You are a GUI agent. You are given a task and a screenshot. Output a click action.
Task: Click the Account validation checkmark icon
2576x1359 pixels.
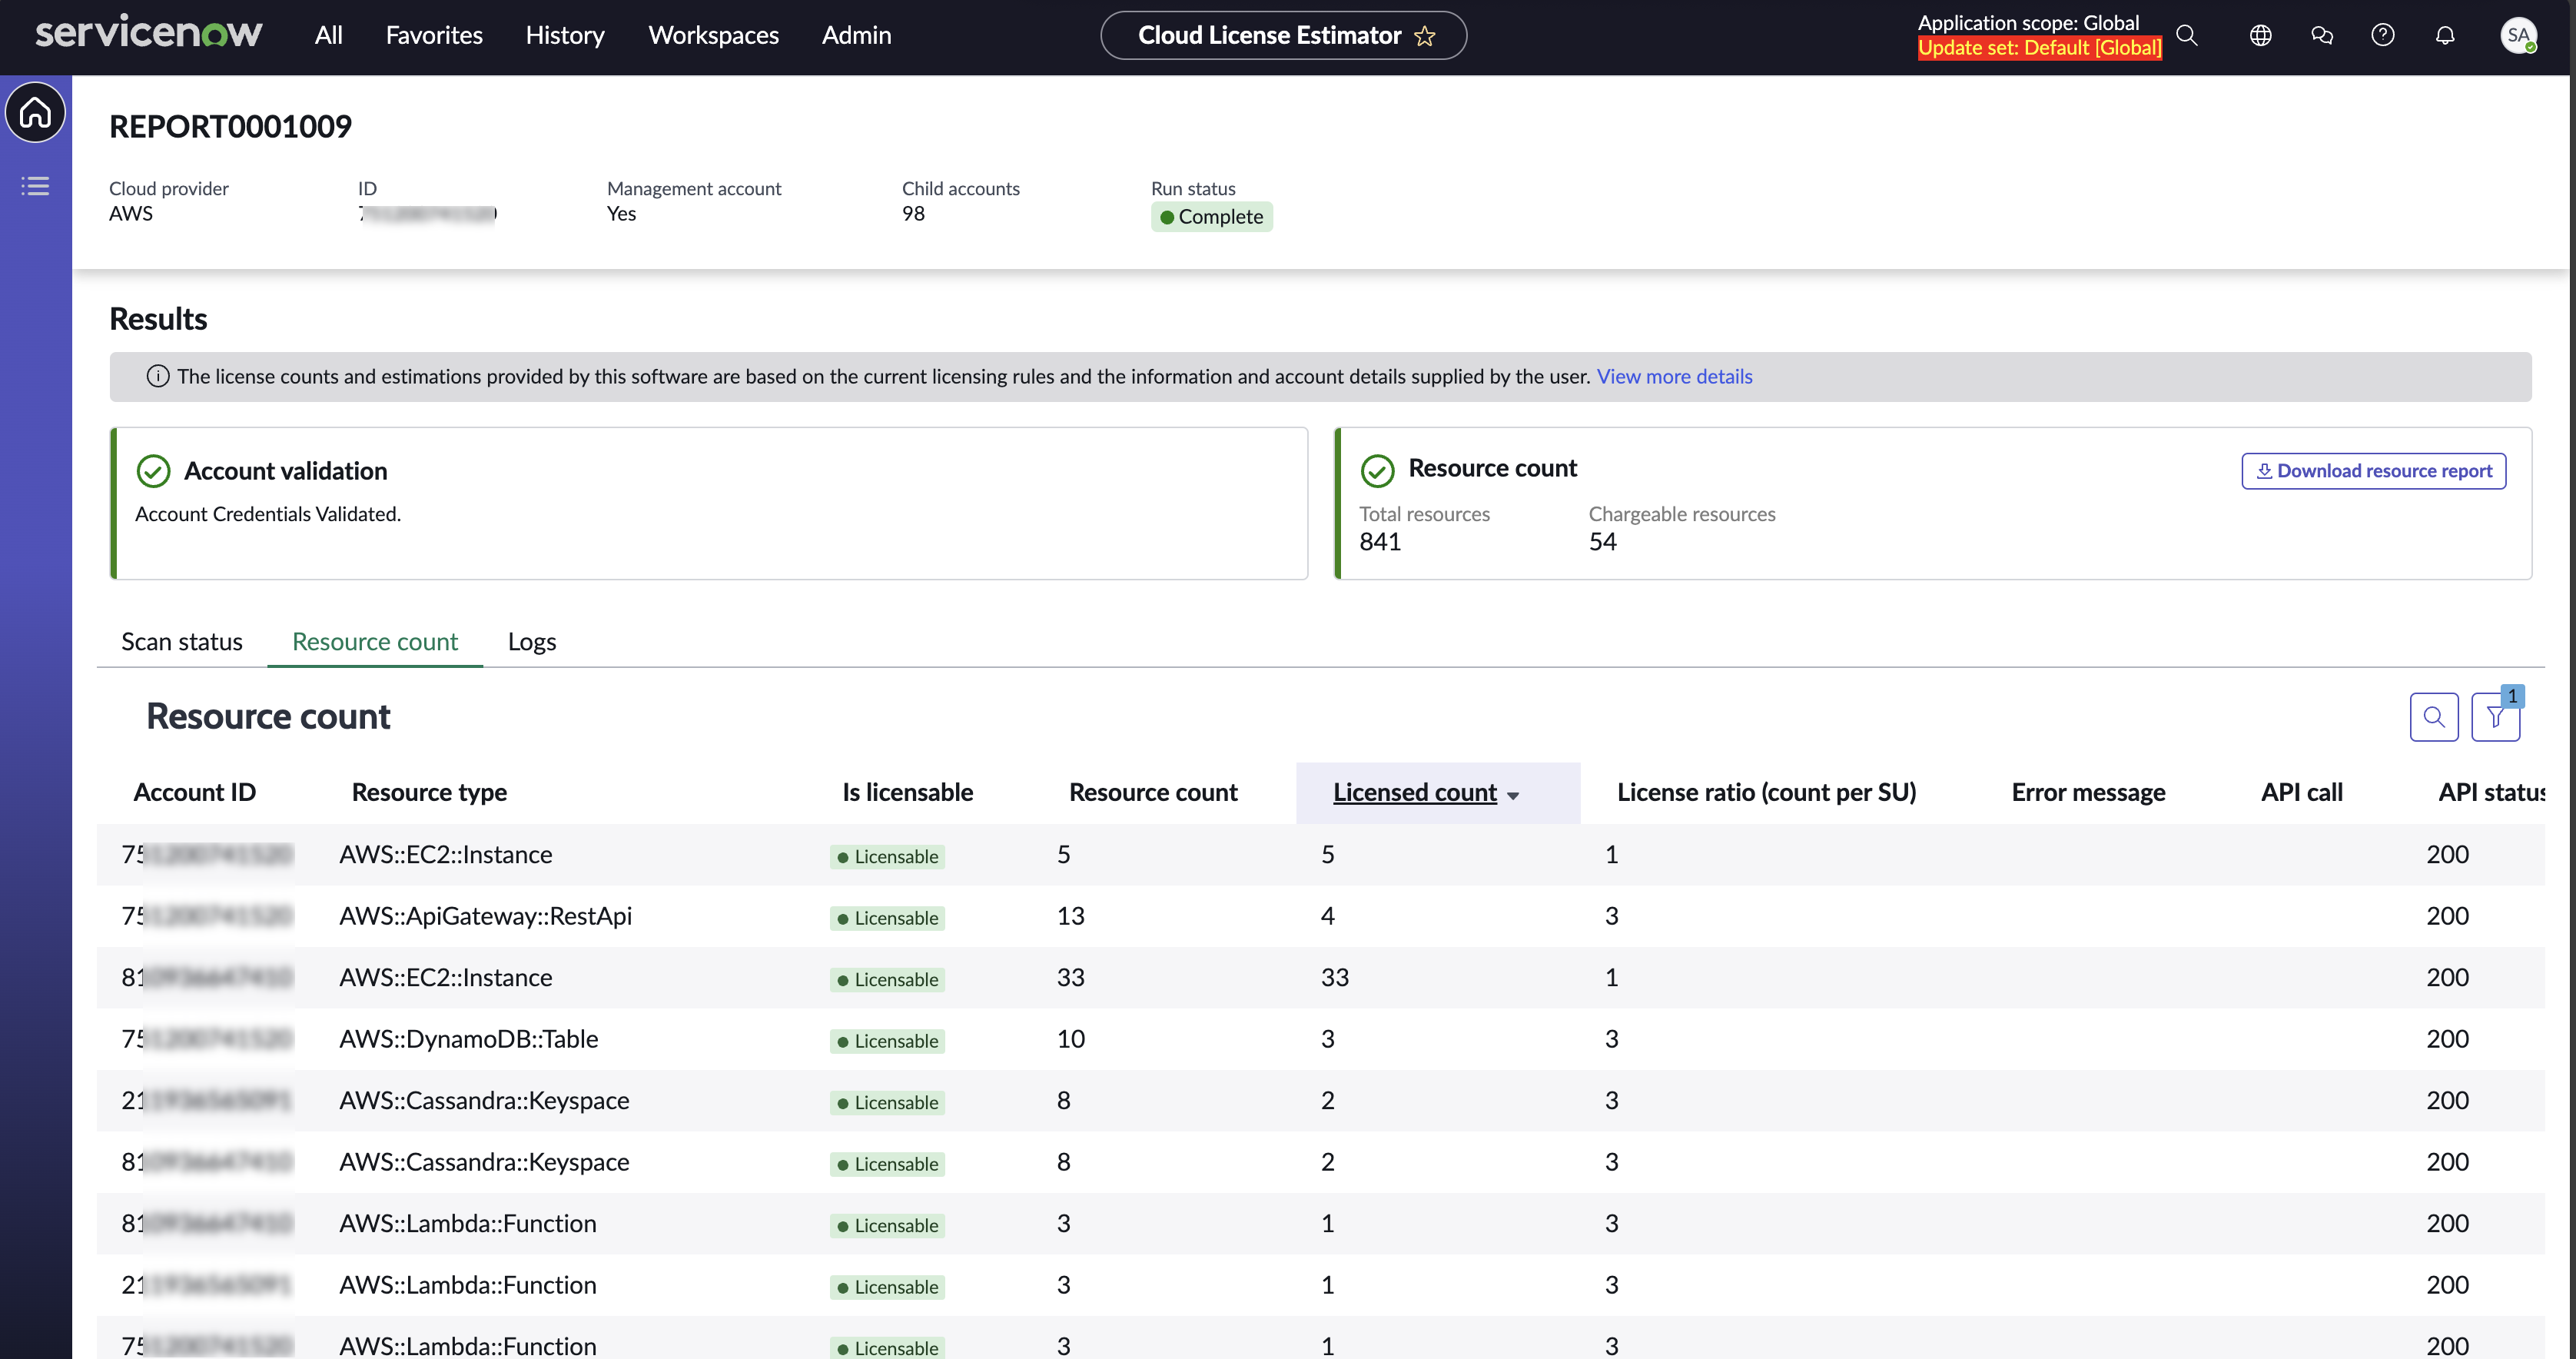point(153,471)
